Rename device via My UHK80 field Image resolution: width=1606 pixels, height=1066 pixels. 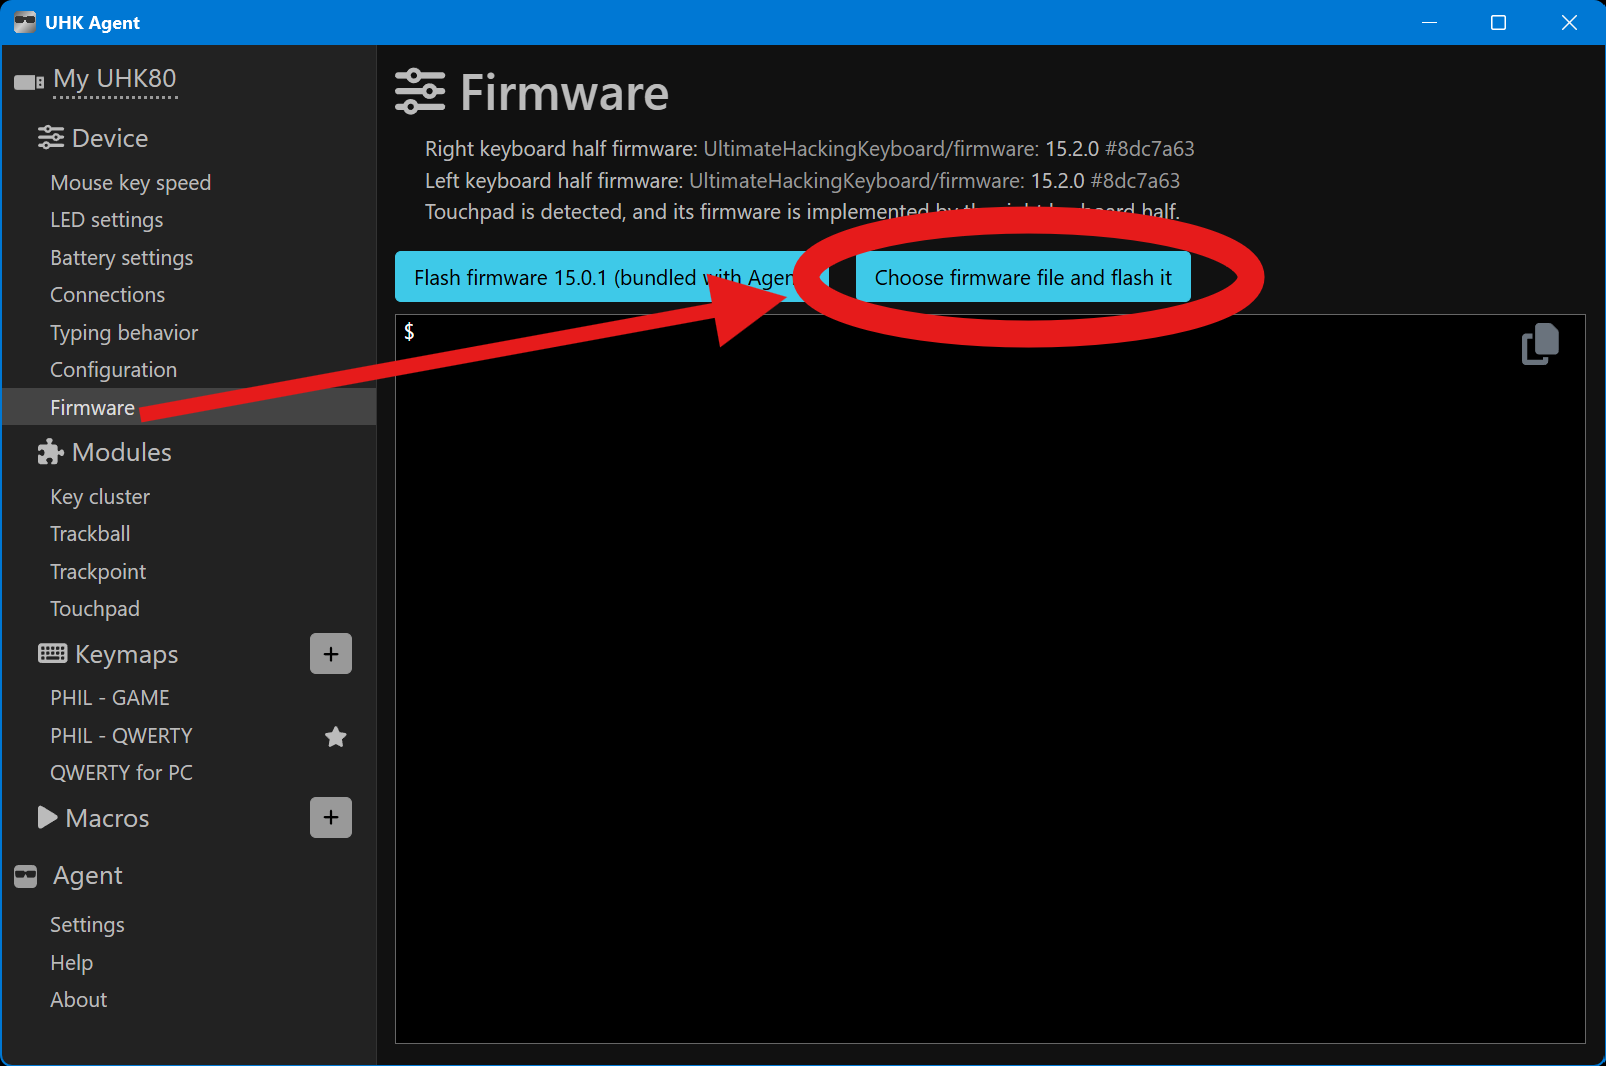tap(115, 79)
